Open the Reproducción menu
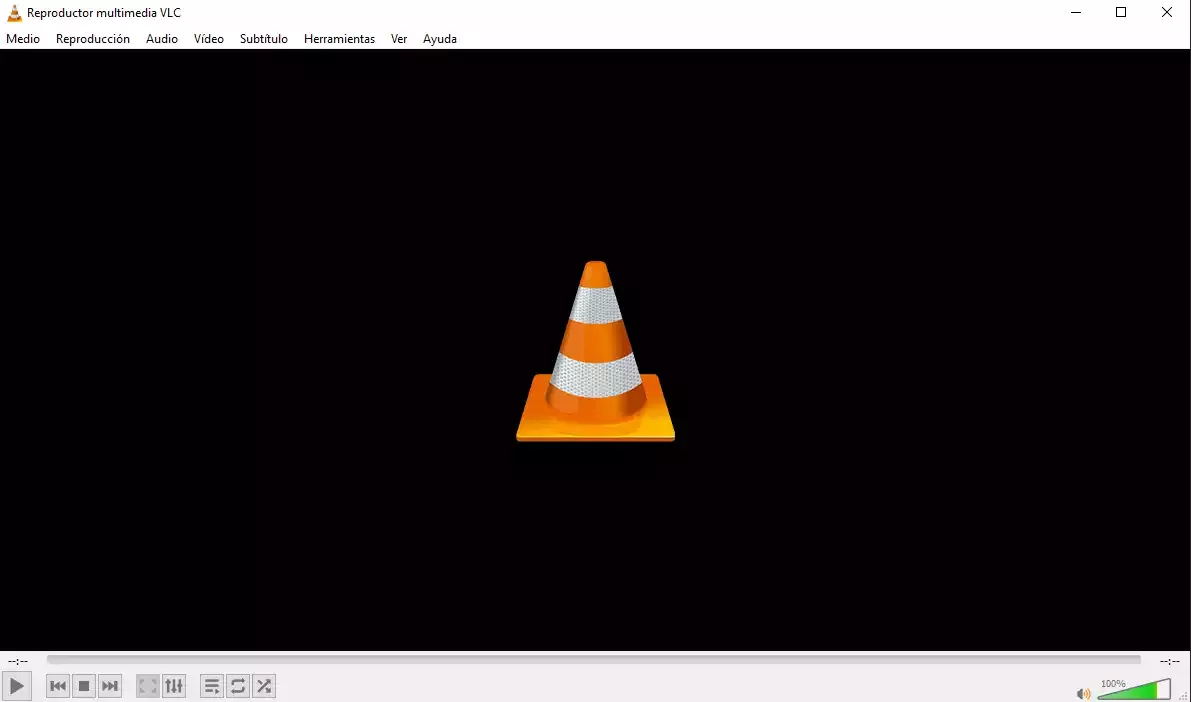1191x702 pixels. coord(93,39)
